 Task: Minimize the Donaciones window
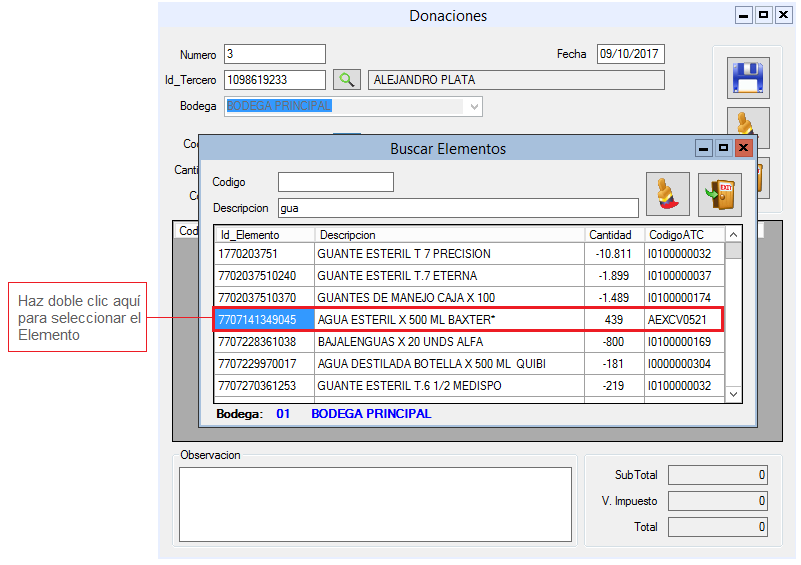[744, 16]
